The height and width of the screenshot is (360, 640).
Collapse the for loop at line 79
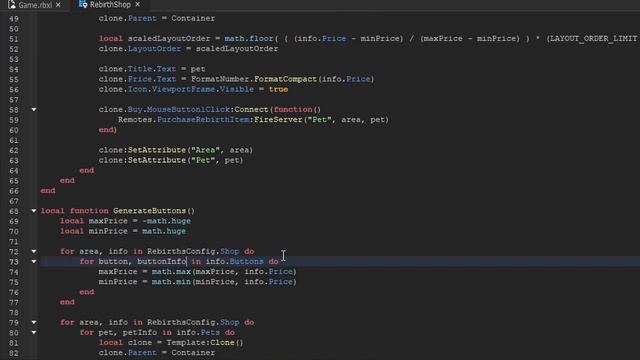(x=34, y=322)
